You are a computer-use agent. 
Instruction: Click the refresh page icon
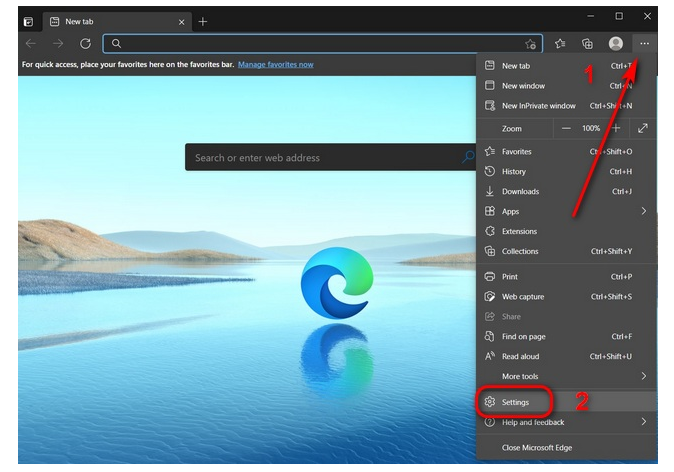86,44
